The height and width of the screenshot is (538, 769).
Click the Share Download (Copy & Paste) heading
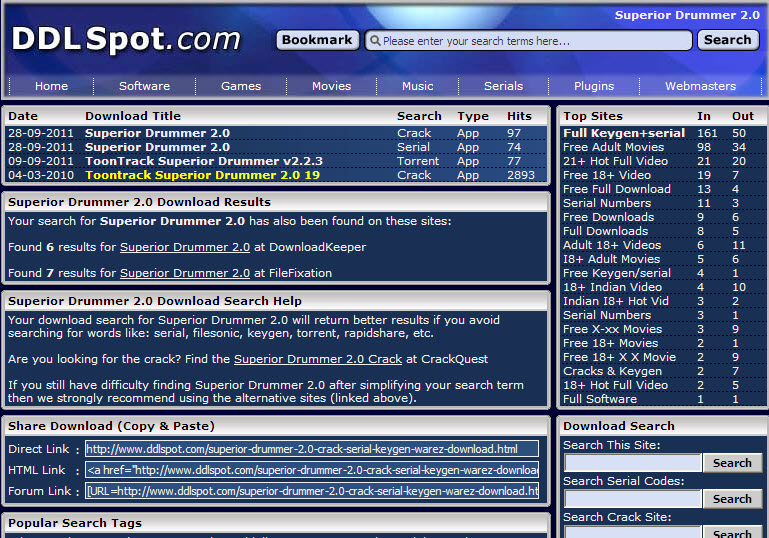111,426
